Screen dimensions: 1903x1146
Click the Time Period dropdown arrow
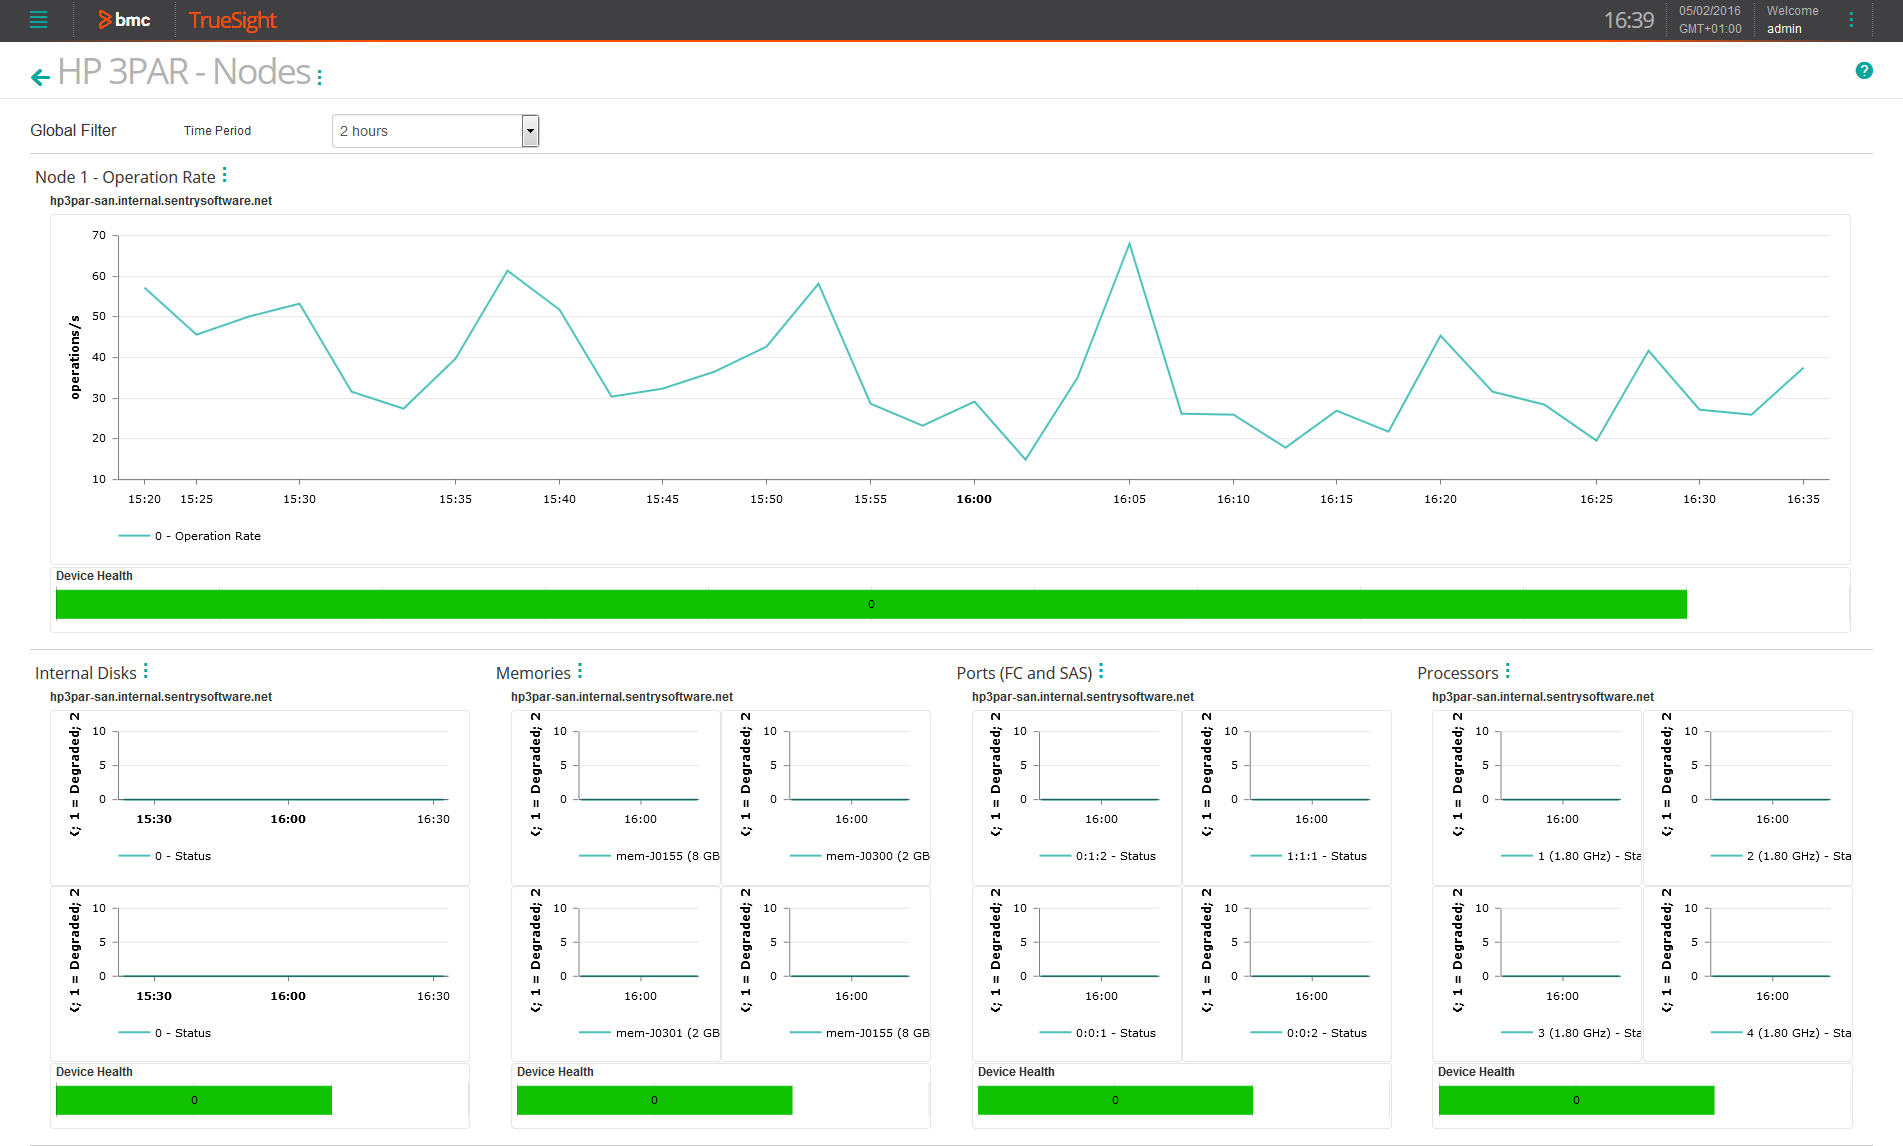point(530,131)
